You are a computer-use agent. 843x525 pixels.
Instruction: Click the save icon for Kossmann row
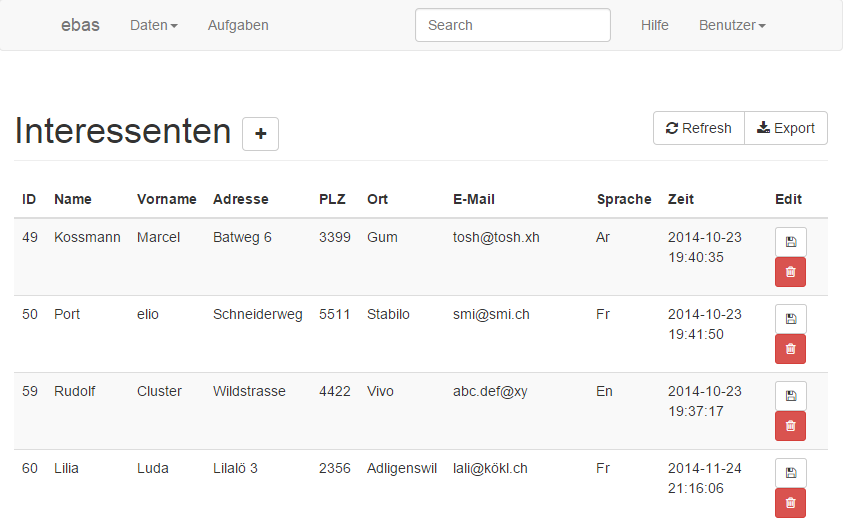(790, 242)
